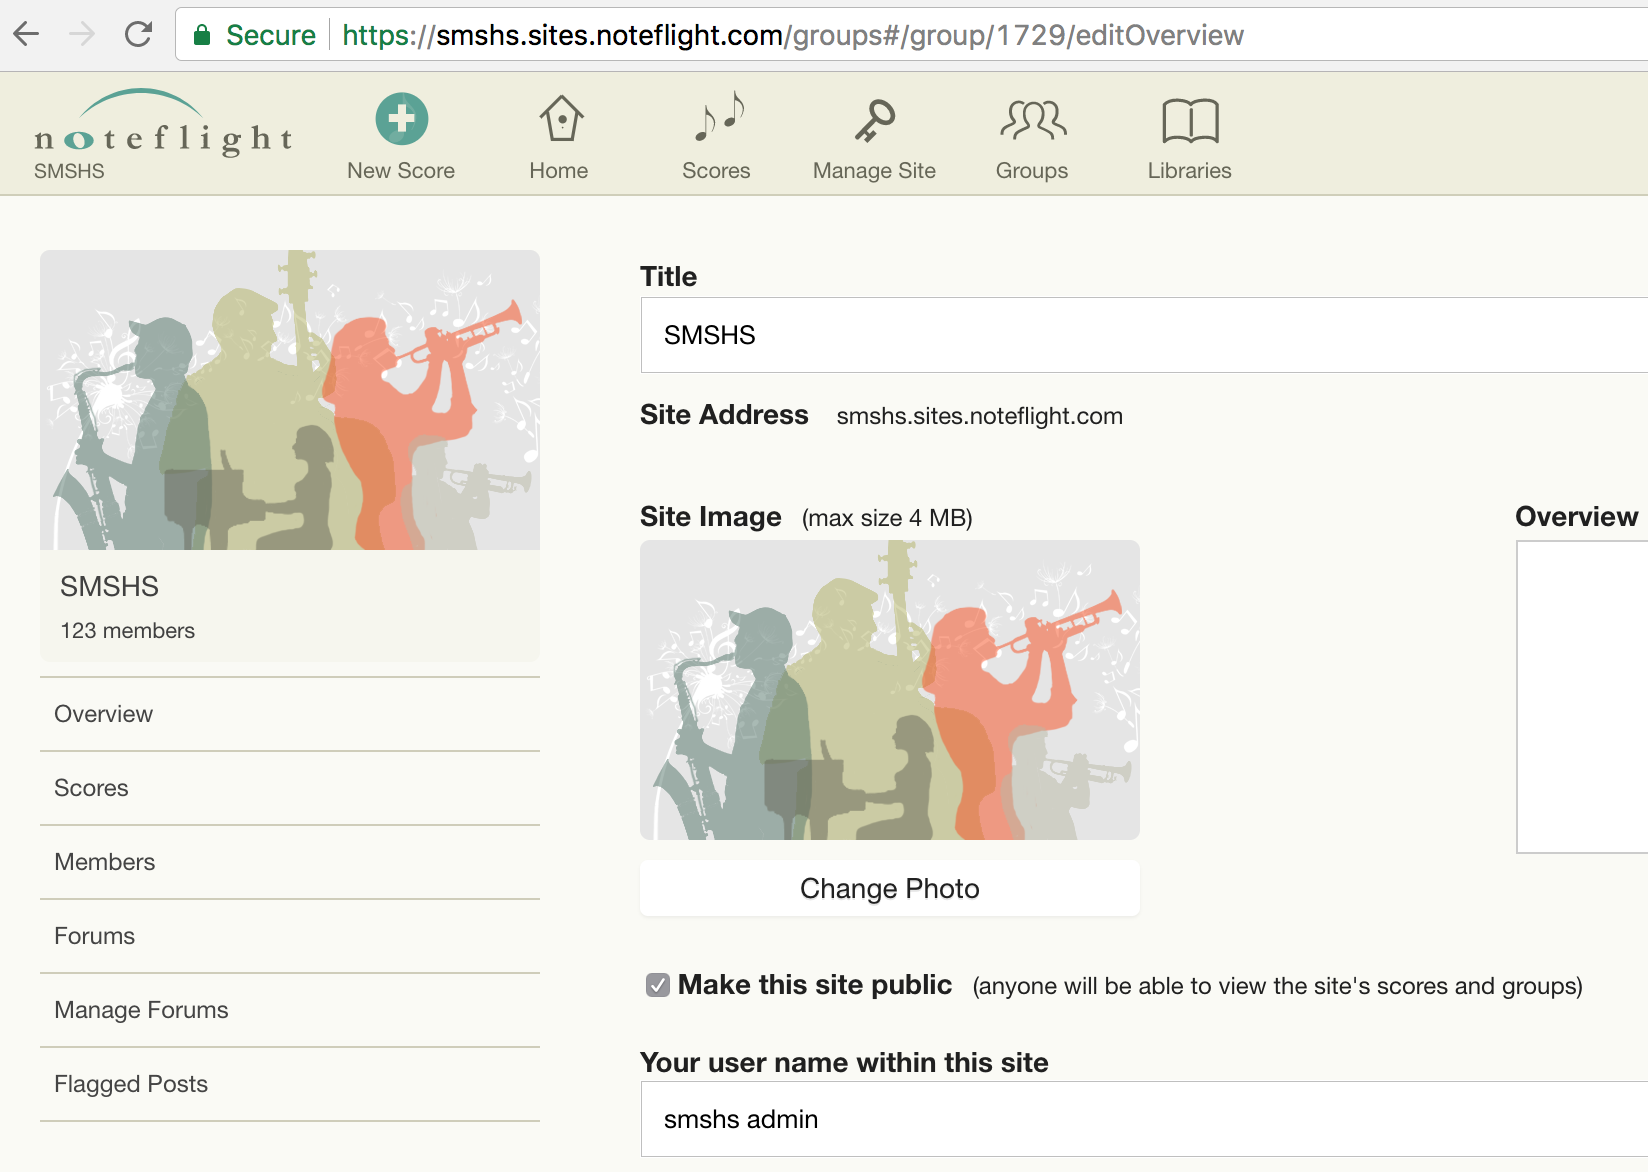This screenshot has width=1648, height=1172.
Task: Select Overview in the sidebar
Action: click(x=104, y=714)
